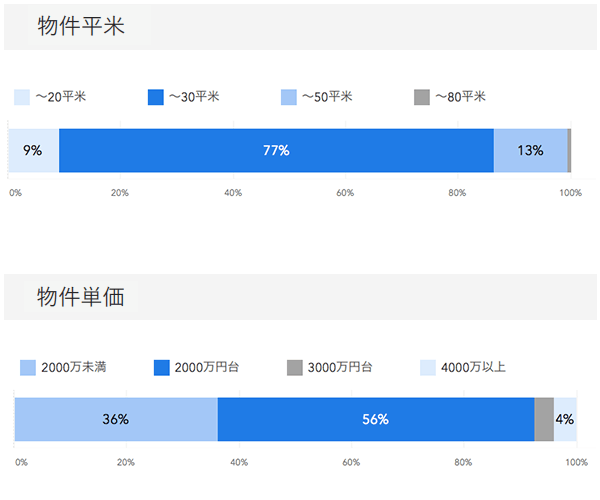600x500 pixels.
Task: Select the 77% bar segment
Action: (x=276, y=151)
